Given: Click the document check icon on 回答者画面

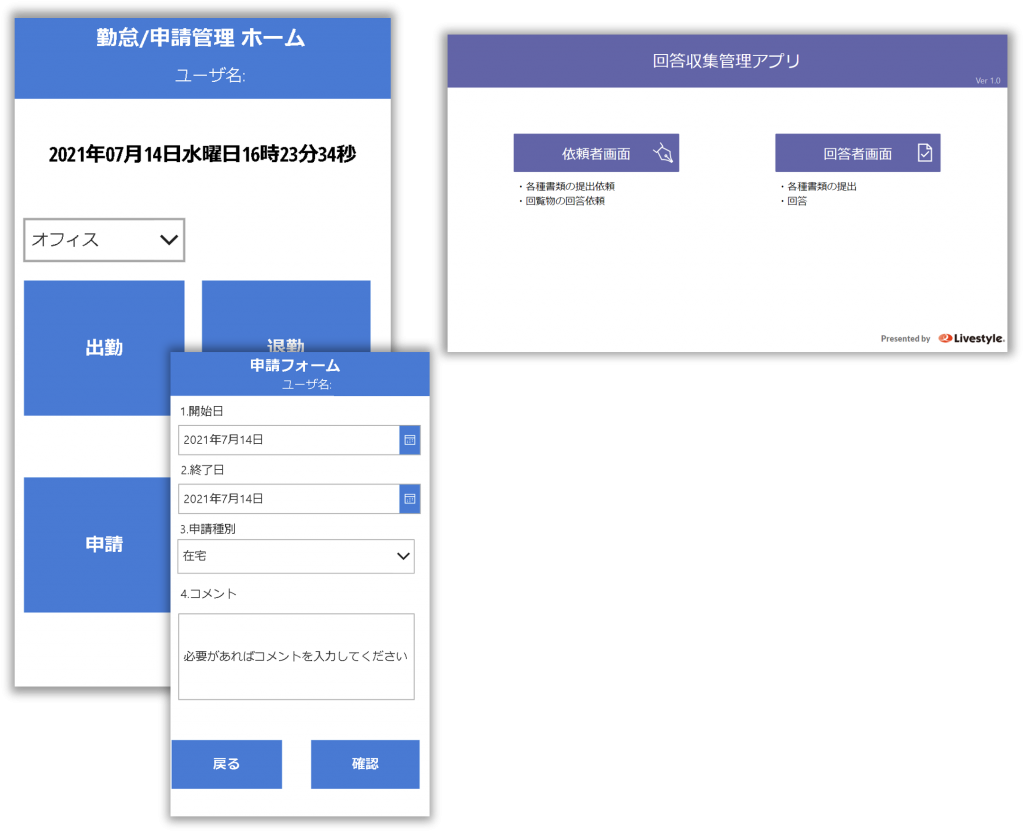Looking at the screenshot, I should point(925,153).
